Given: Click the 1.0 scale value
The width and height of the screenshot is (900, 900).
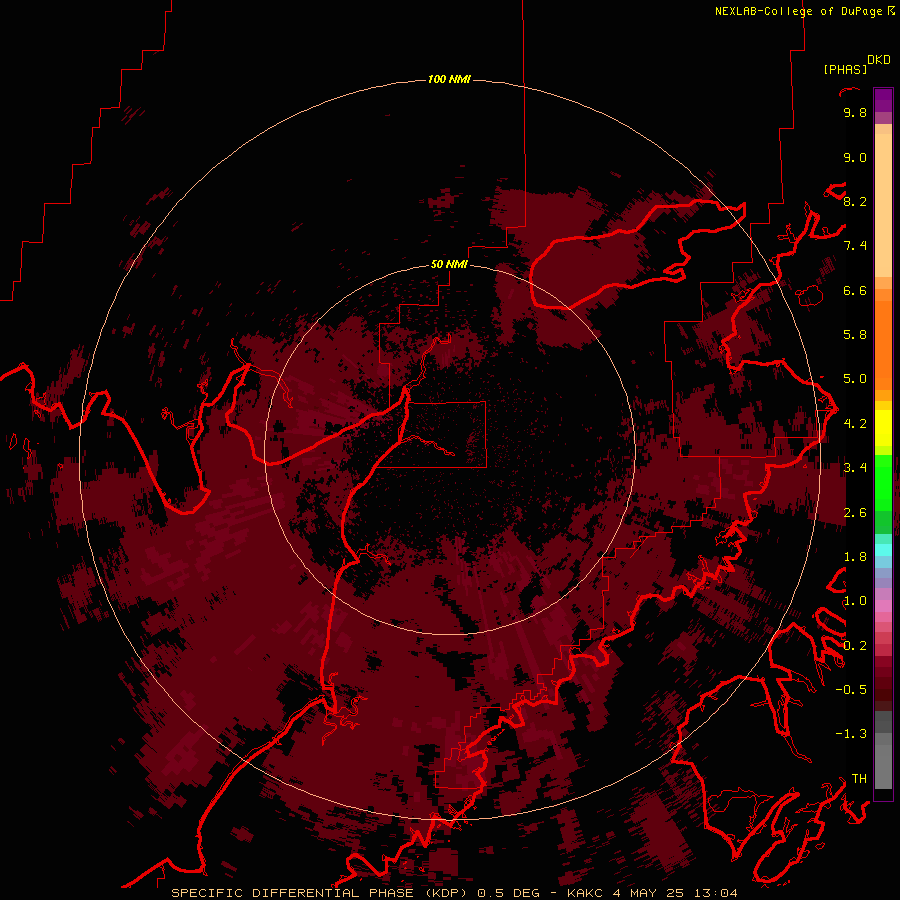Looking at the screenshot, I should pos(855,601).
